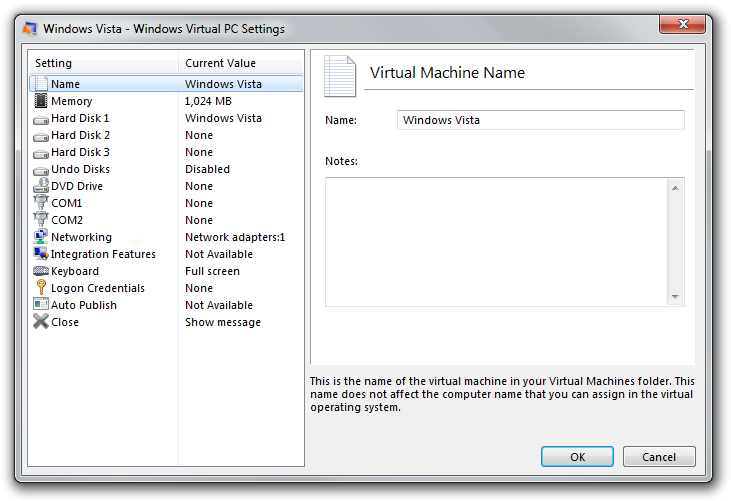The width and height of the screenshot is (731, 501).
Task: Click the Hard Disk 1 drive icon
Action: pos(41,120)
